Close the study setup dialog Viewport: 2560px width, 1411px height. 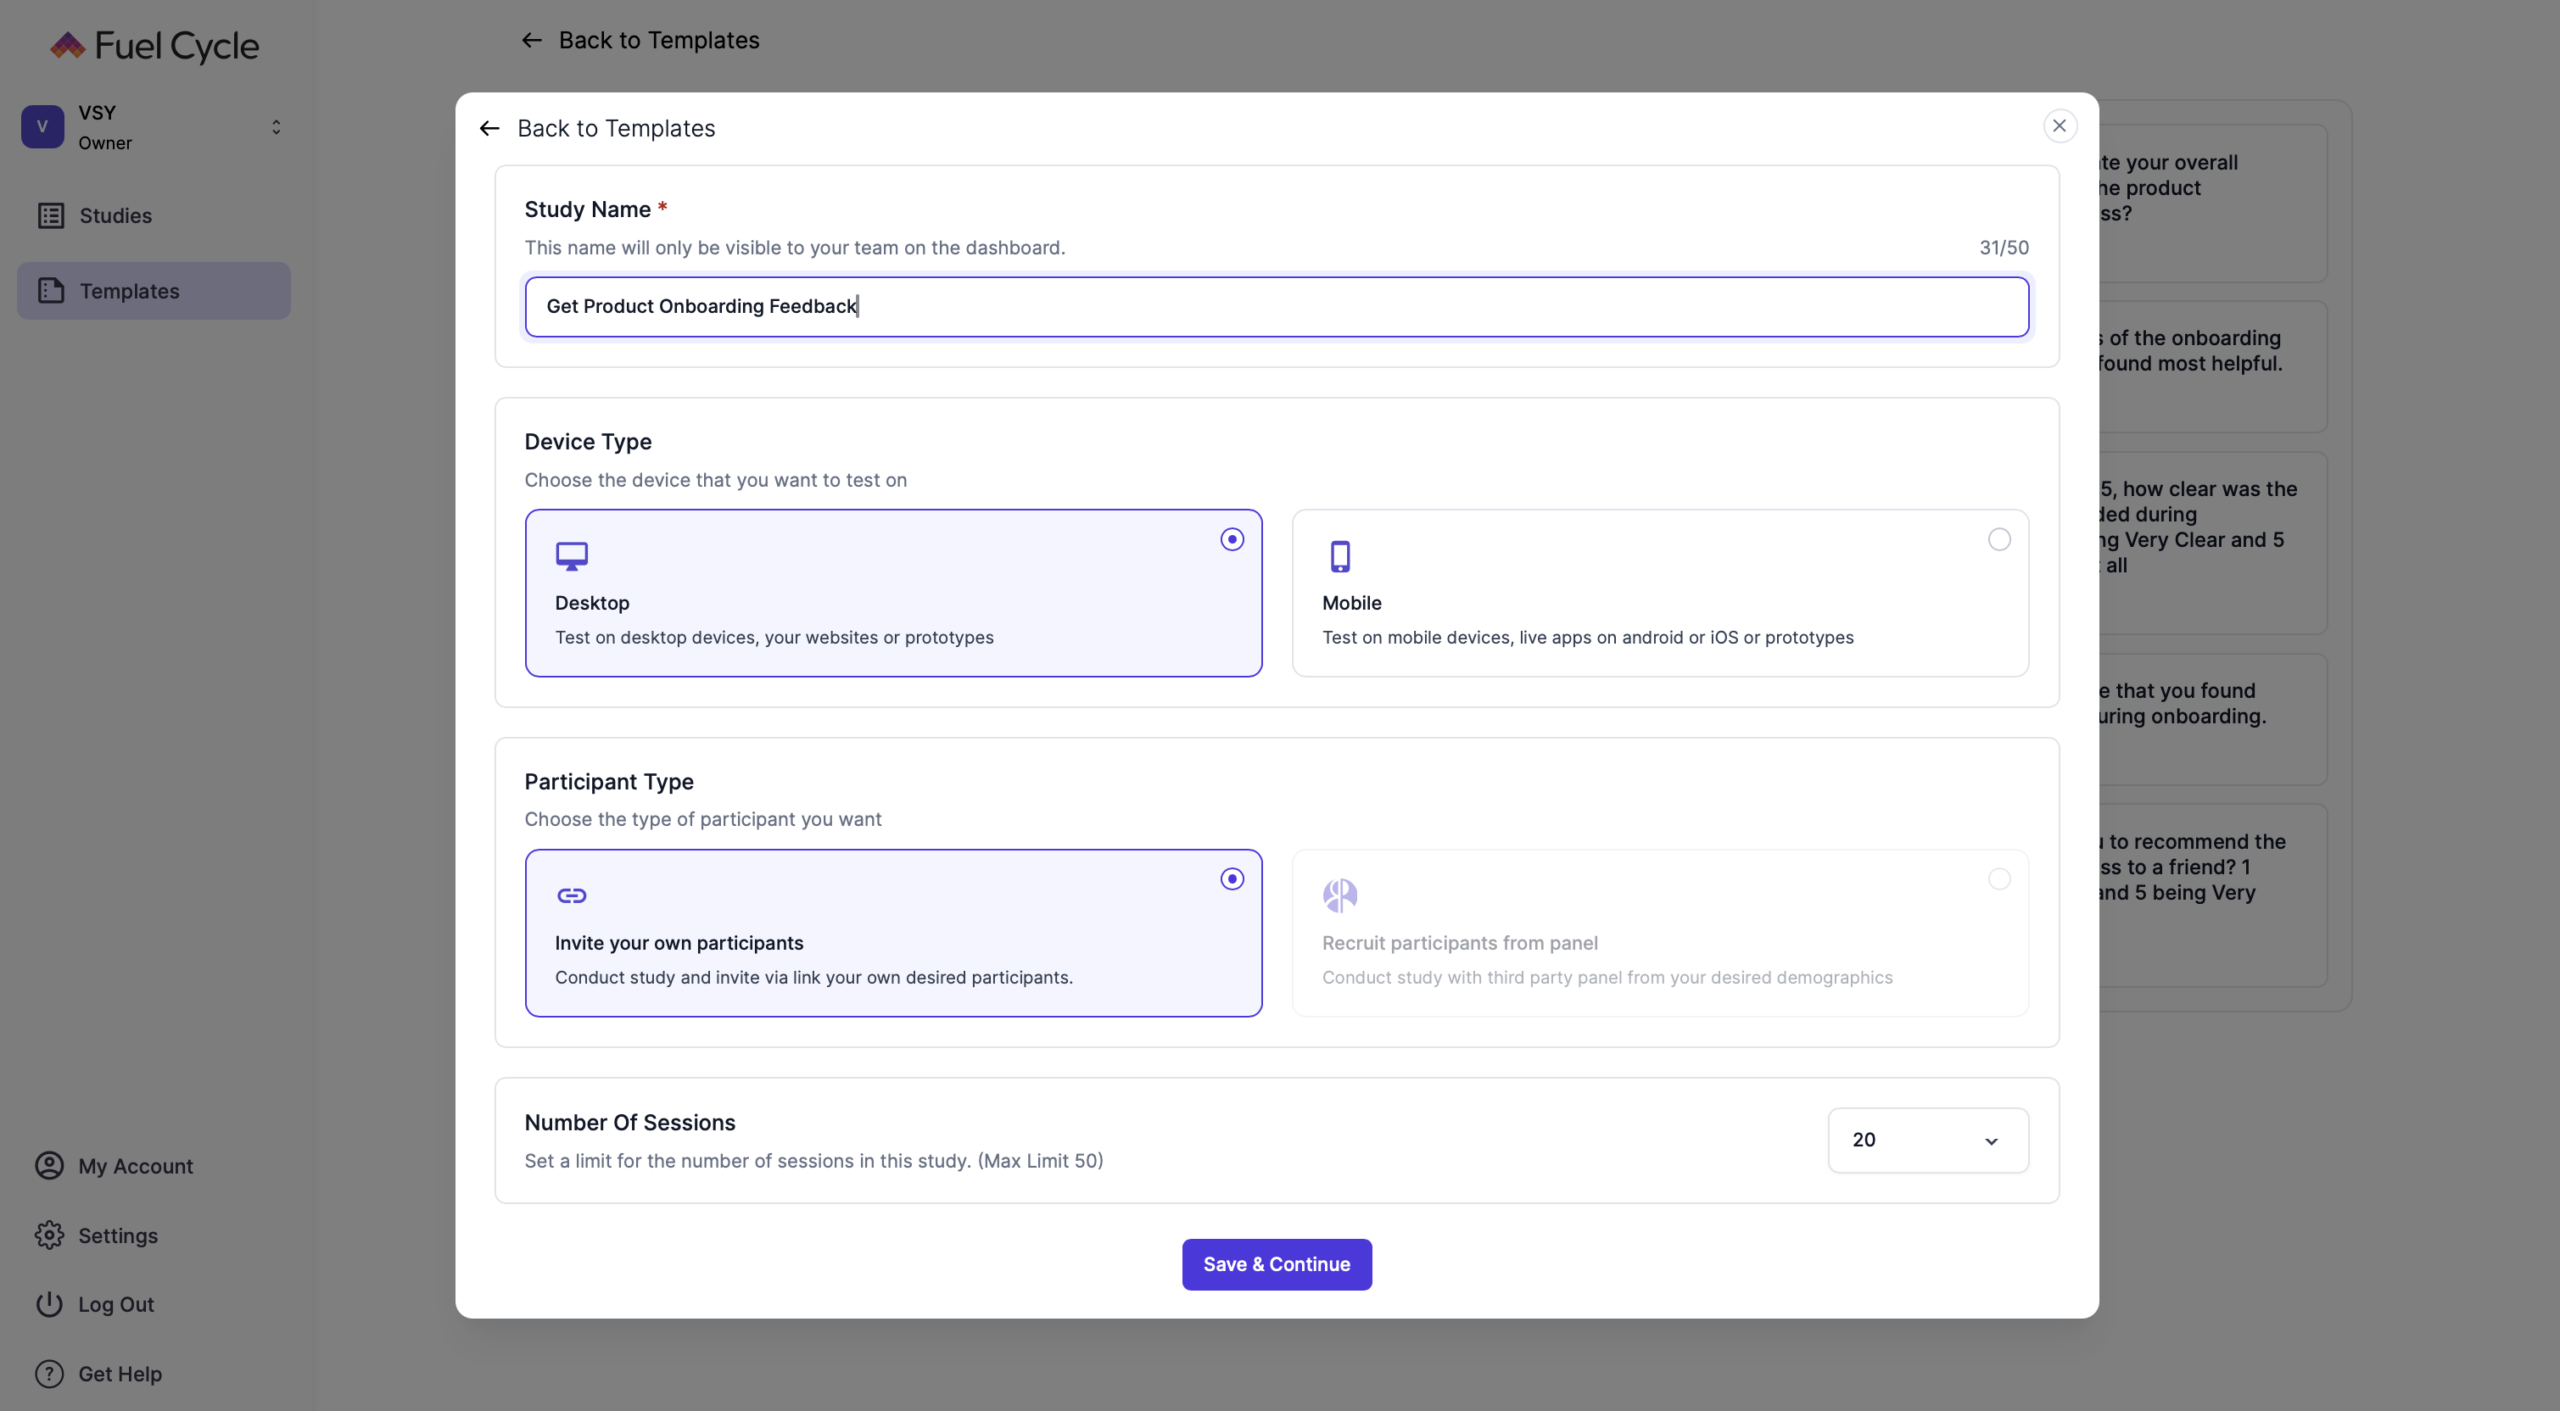click(x=2059, y=126)
